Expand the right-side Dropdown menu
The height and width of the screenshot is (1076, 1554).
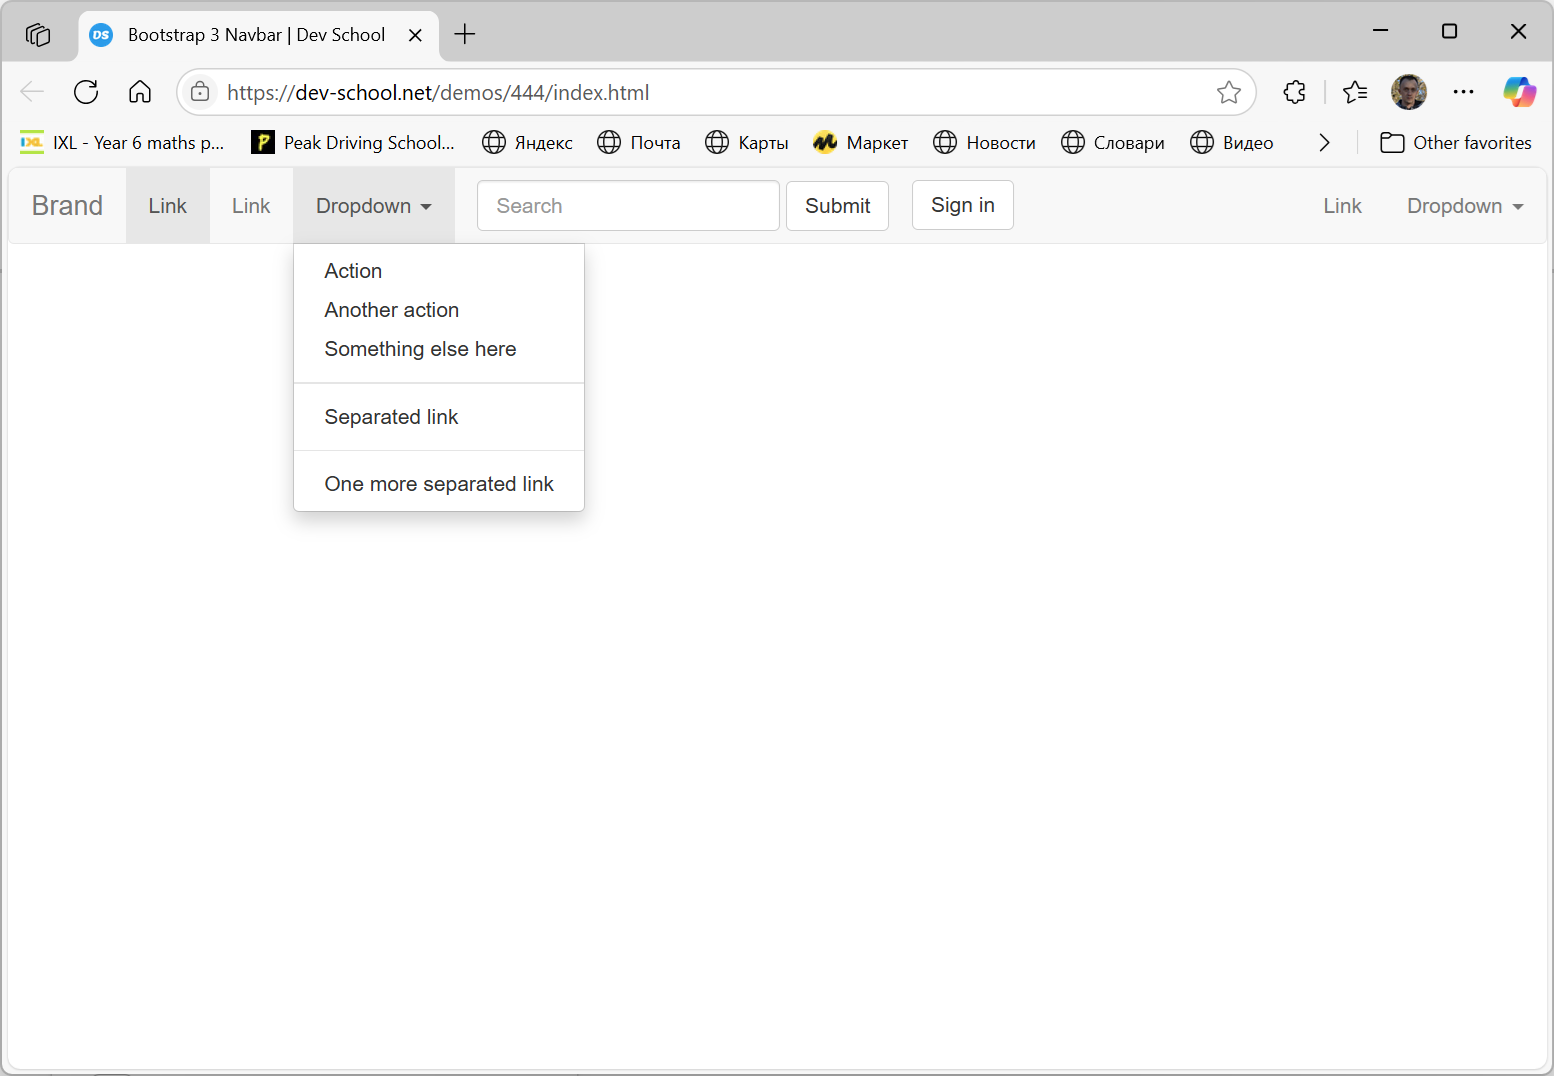coord(1463,206)
